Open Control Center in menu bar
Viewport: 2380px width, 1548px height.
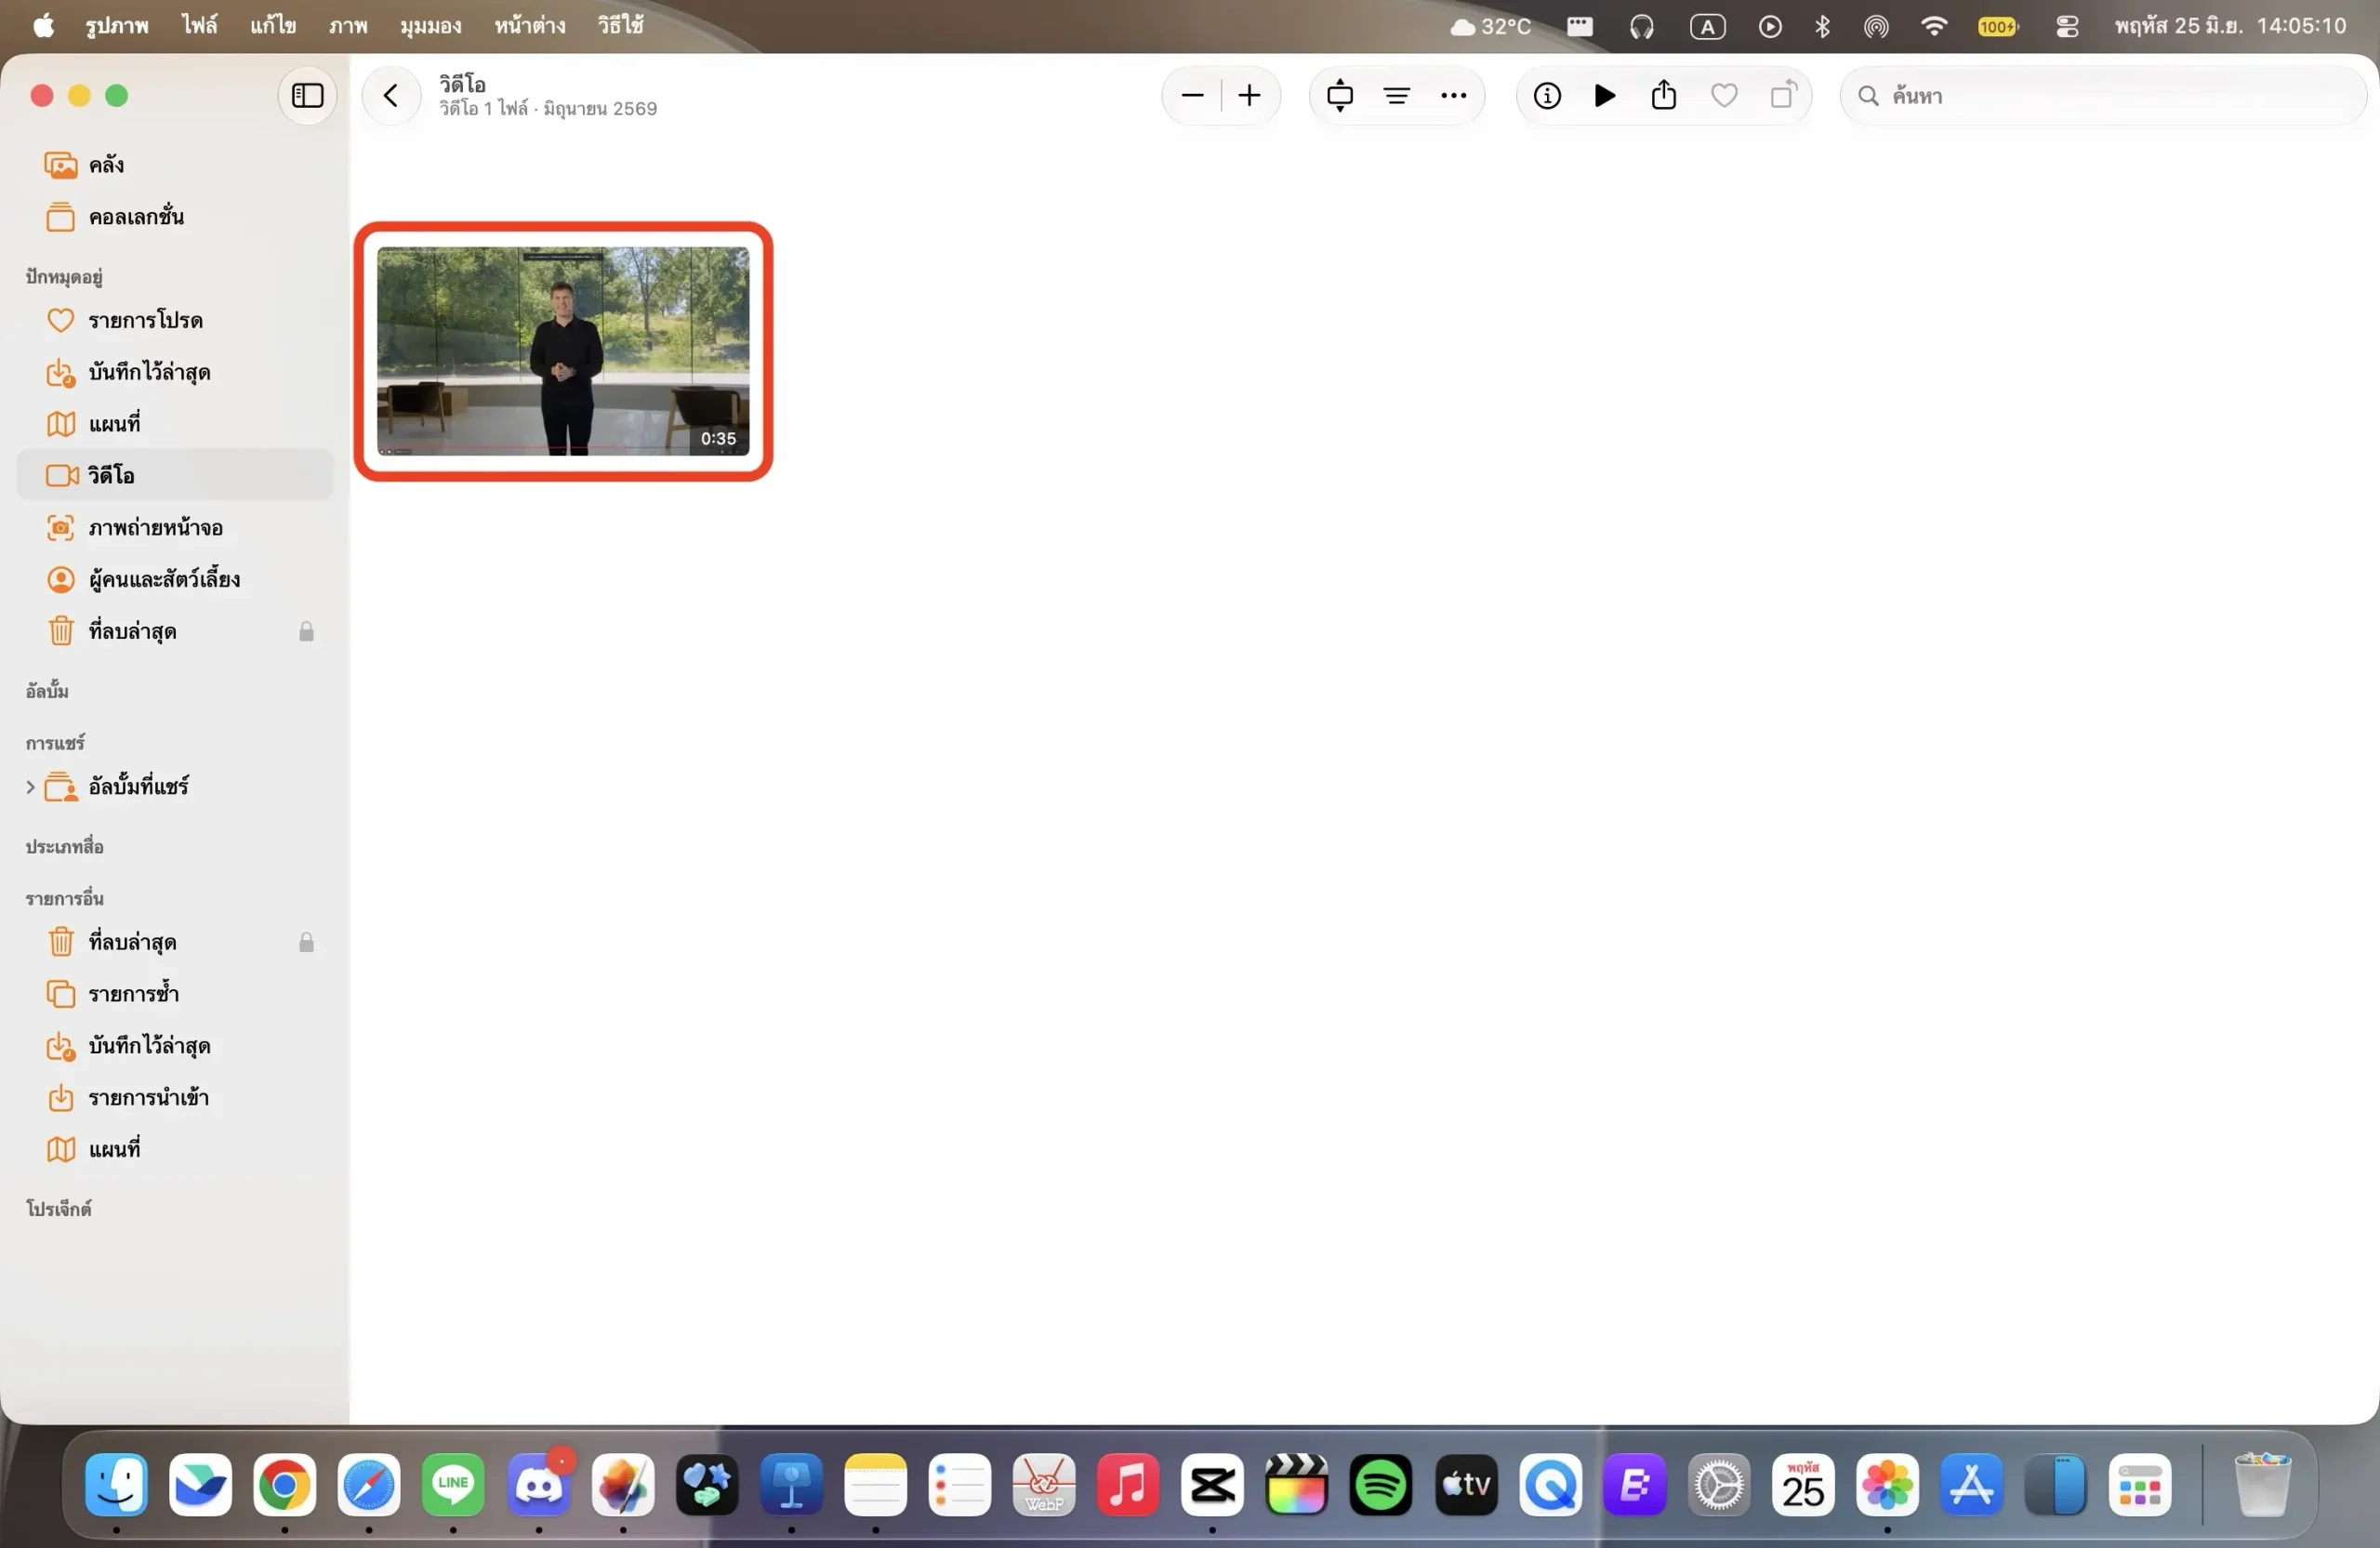pyautogui.click(x=2067, y=27)
